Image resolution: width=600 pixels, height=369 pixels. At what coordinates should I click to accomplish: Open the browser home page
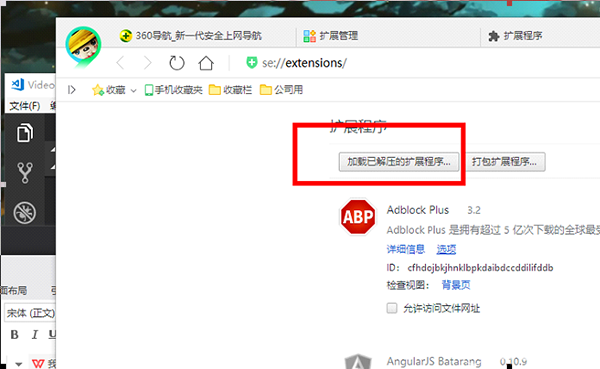click(206, 63)
